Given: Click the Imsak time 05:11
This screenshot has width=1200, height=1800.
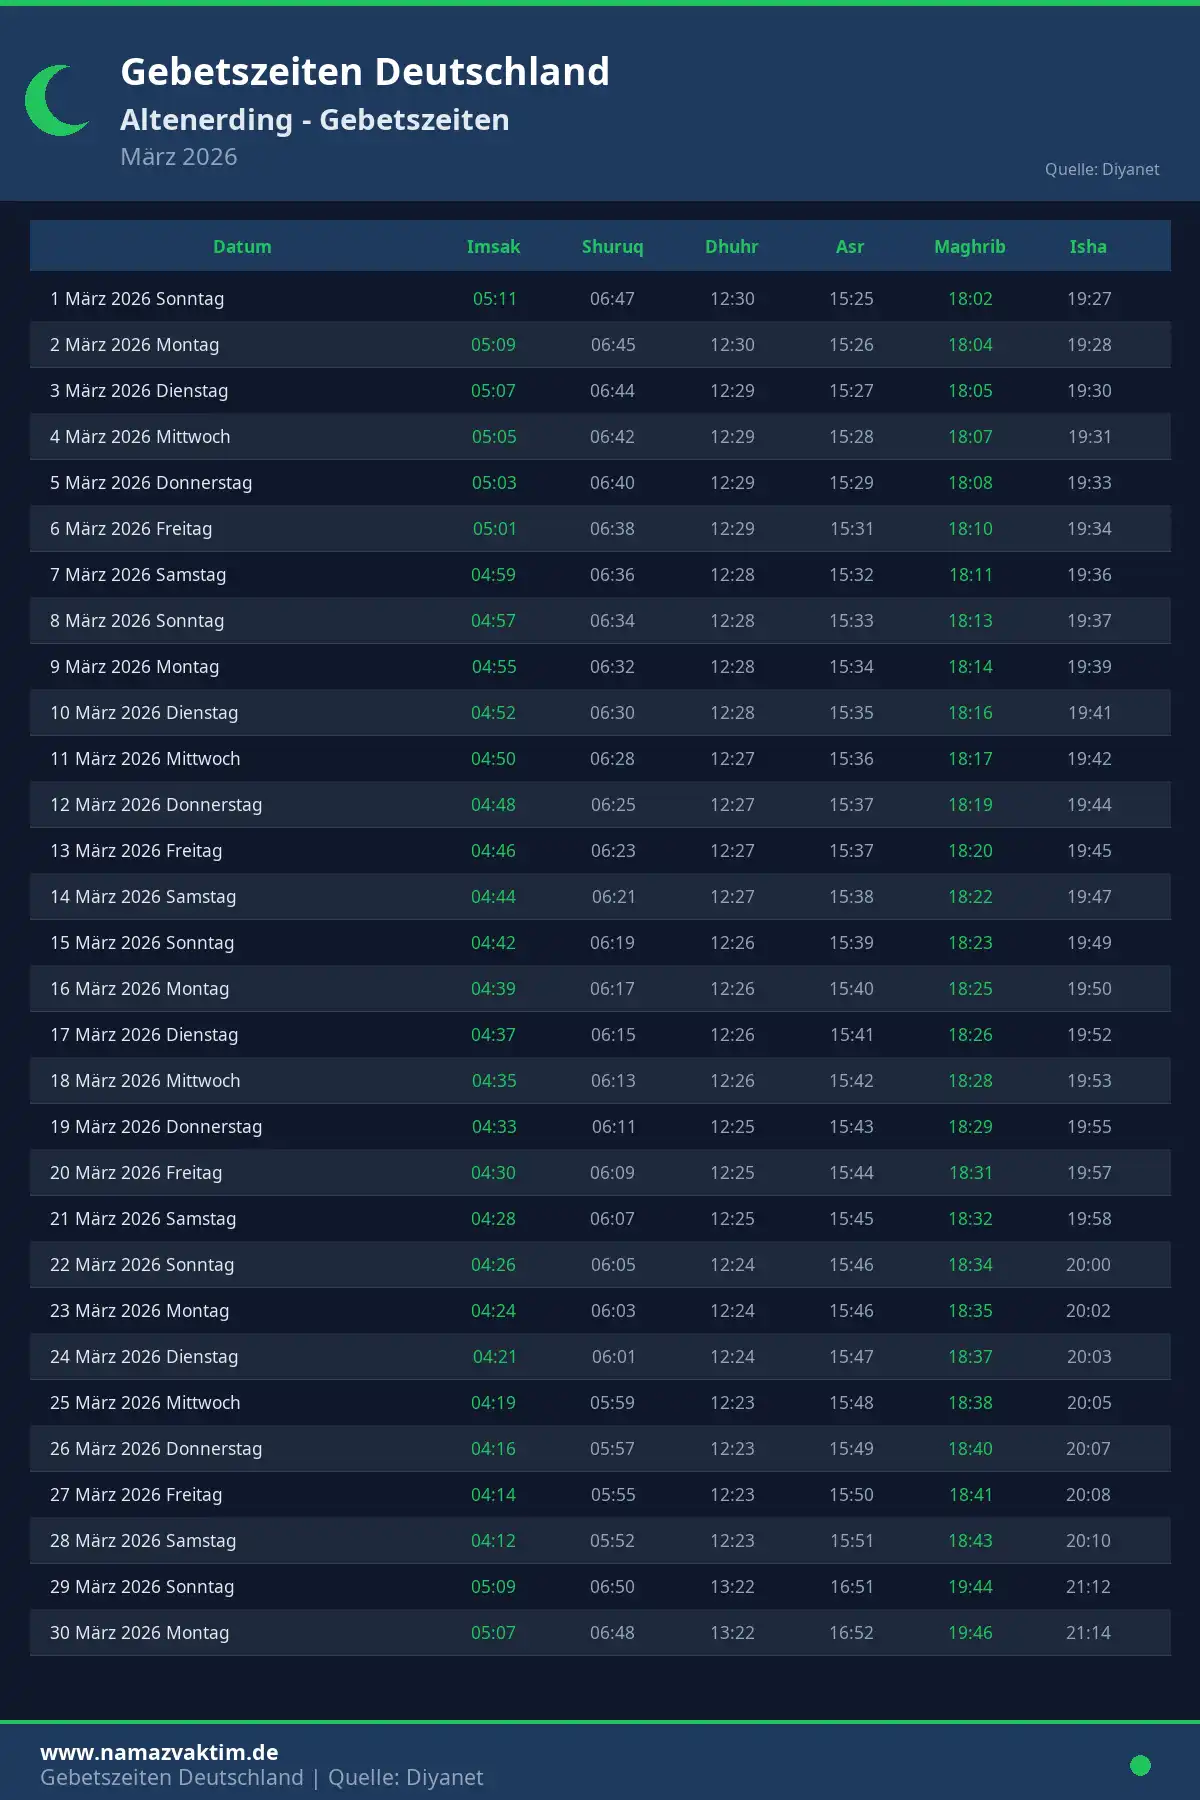Looking at the screenshot, I should point(494,299).
